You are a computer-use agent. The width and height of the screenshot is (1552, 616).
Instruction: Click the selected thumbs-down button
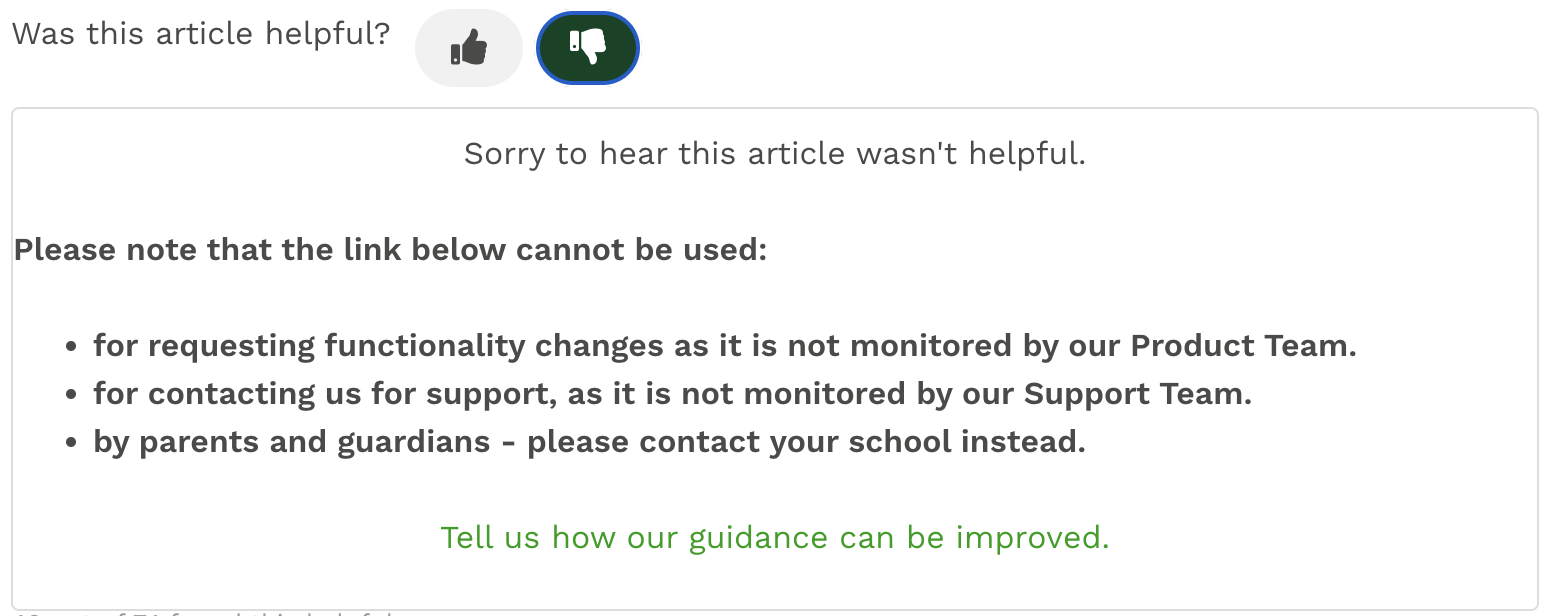588,48
